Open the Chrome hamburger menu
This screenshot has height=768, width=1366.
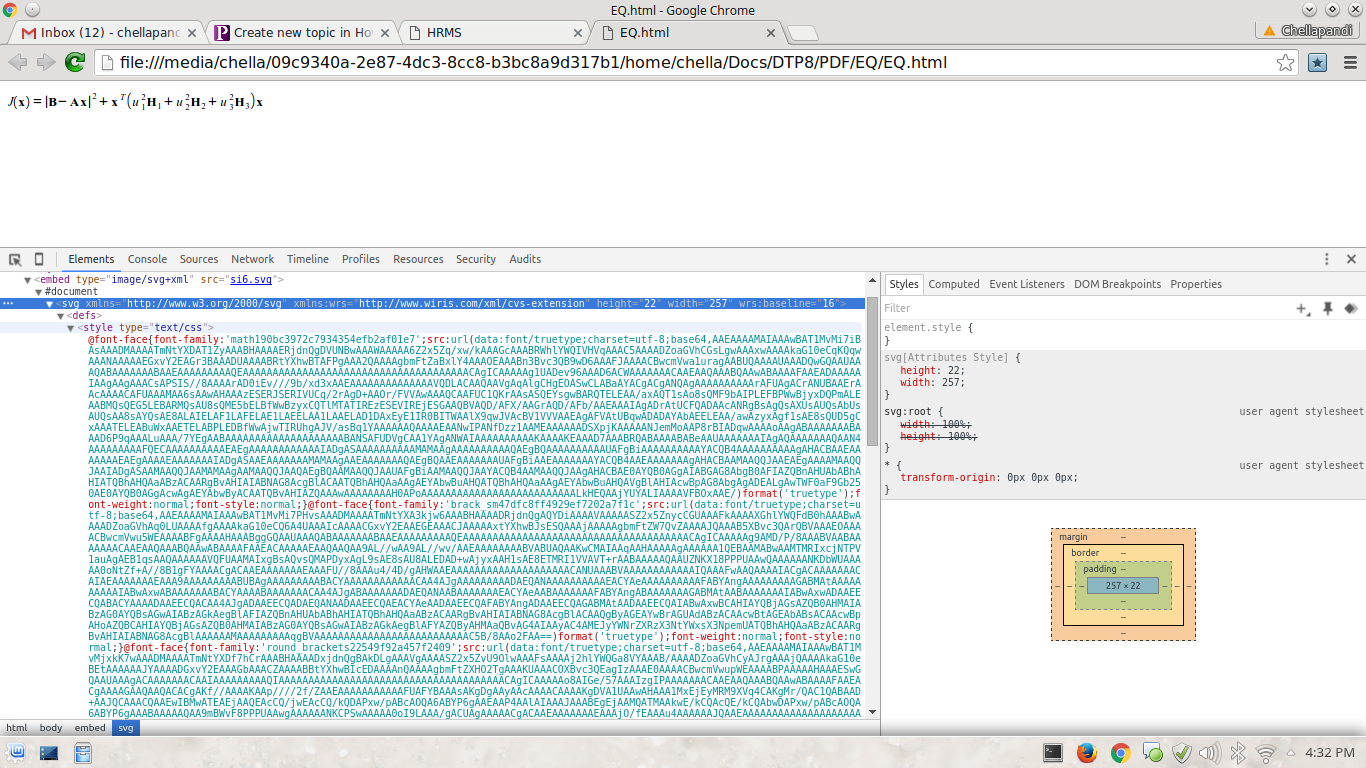point(1350,63)
